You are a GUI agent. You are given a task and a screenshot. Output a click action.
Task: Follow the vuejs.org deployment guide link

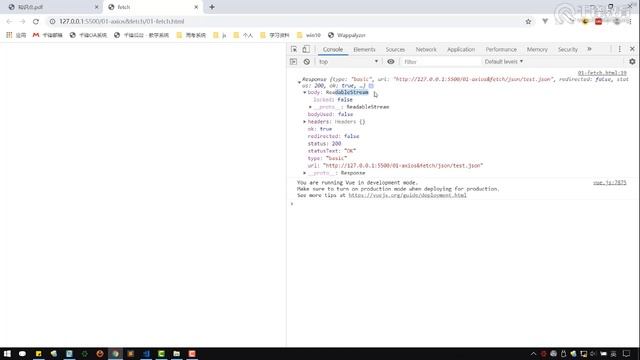407,196
